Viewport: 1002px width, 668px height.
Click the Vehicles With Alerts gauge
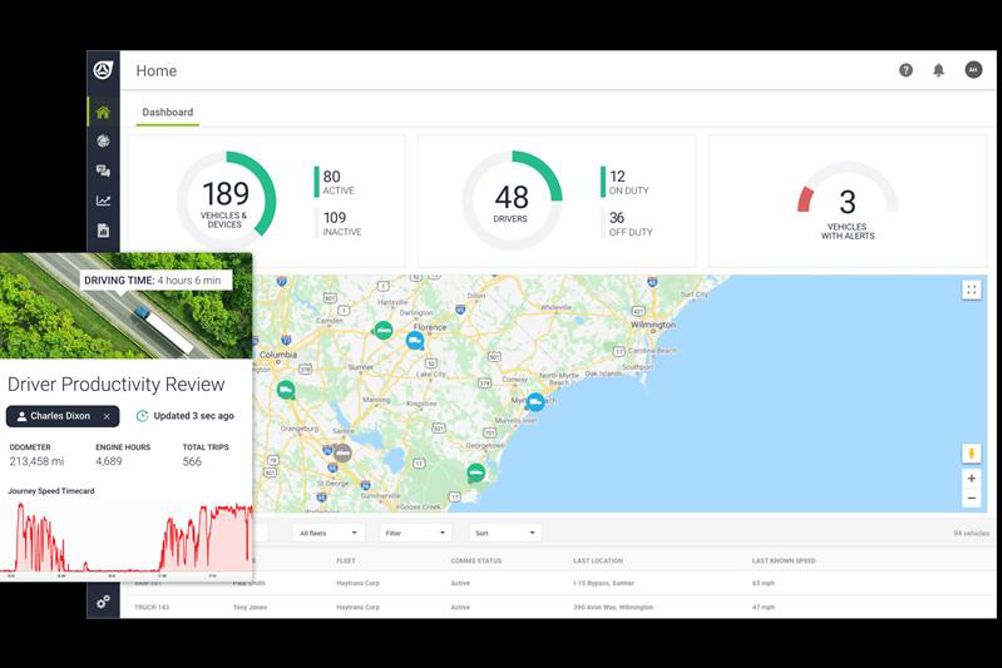847,200
